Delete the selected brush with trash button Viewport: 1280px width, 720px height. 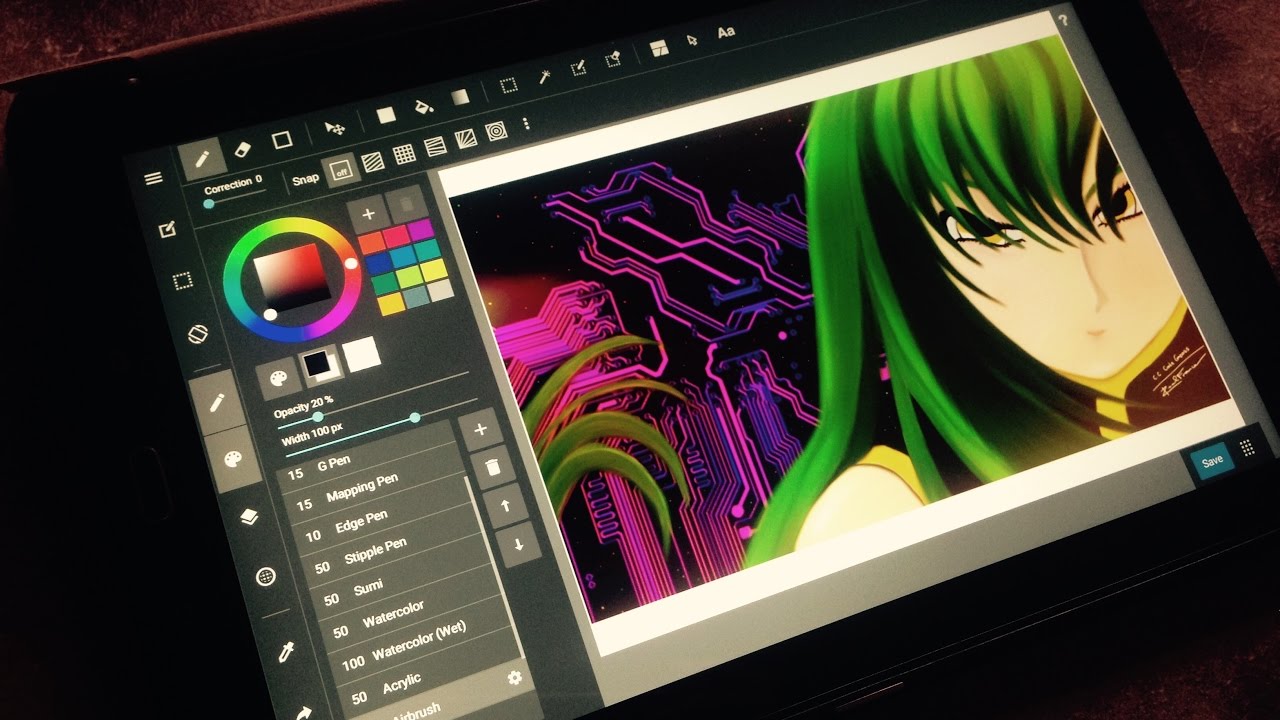click(493, 467)
